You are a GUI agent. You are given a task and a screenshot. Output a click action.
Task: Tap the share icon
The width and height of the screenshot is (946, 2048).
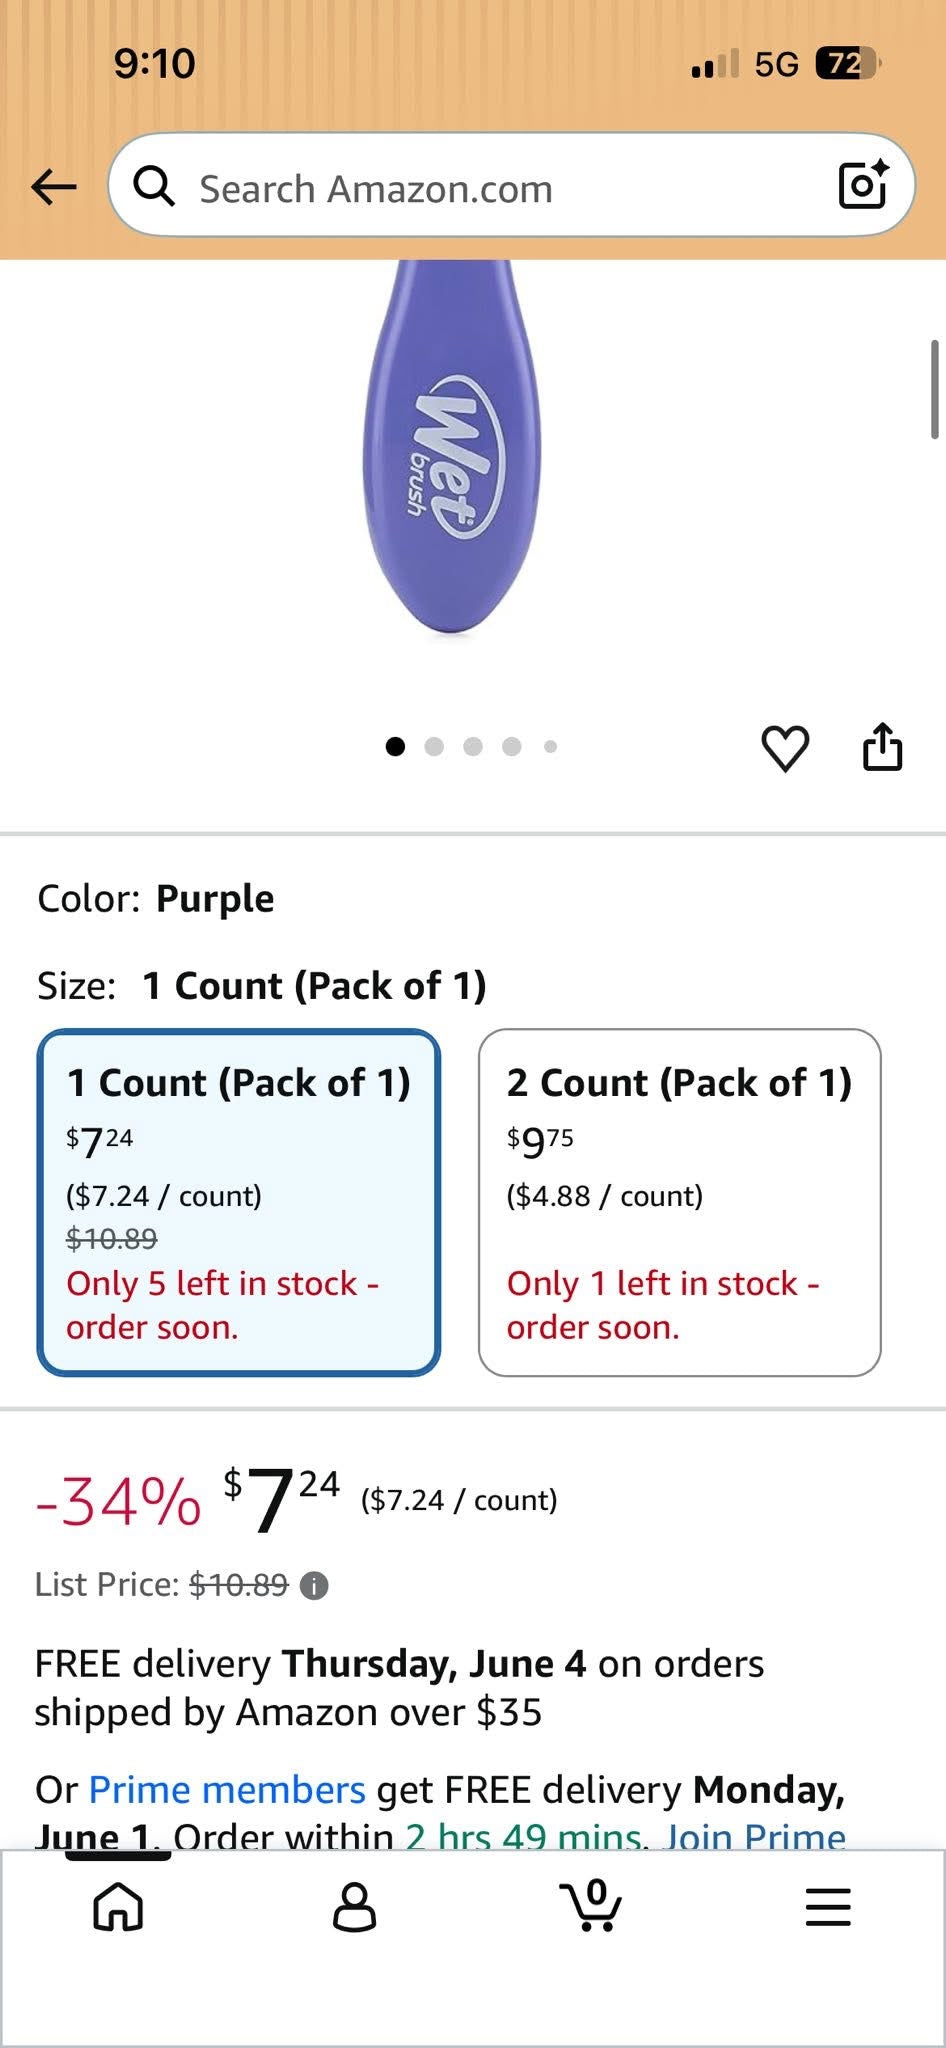[x=882, y=747]
